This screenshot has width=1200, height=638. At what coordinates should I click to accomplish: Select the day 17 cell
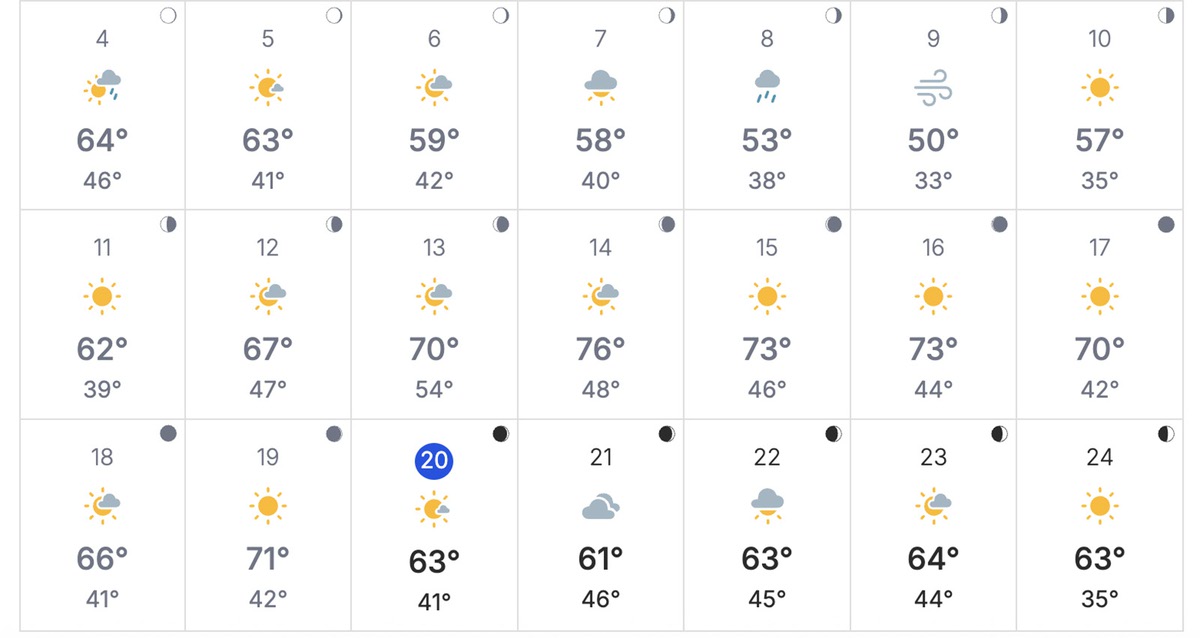(1099, 315)
